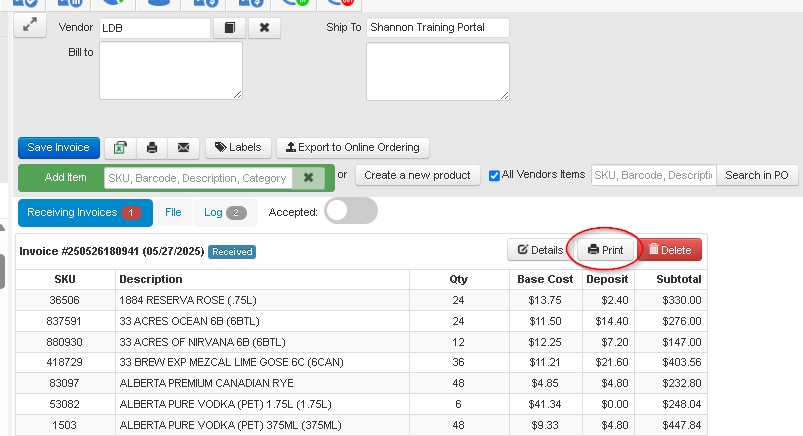Screen dimensions: 803x436
Task: Click the Ship To input field
Action: tap(438, 28)
